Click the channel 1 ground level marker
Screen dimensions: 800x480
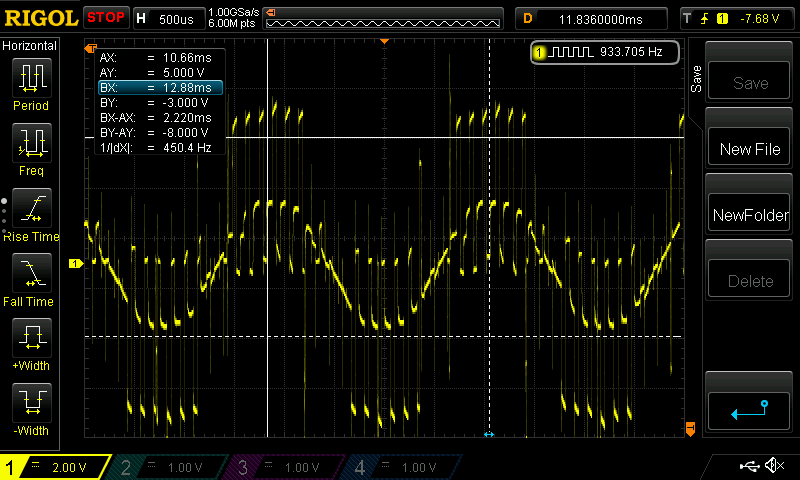coord(76,263)
